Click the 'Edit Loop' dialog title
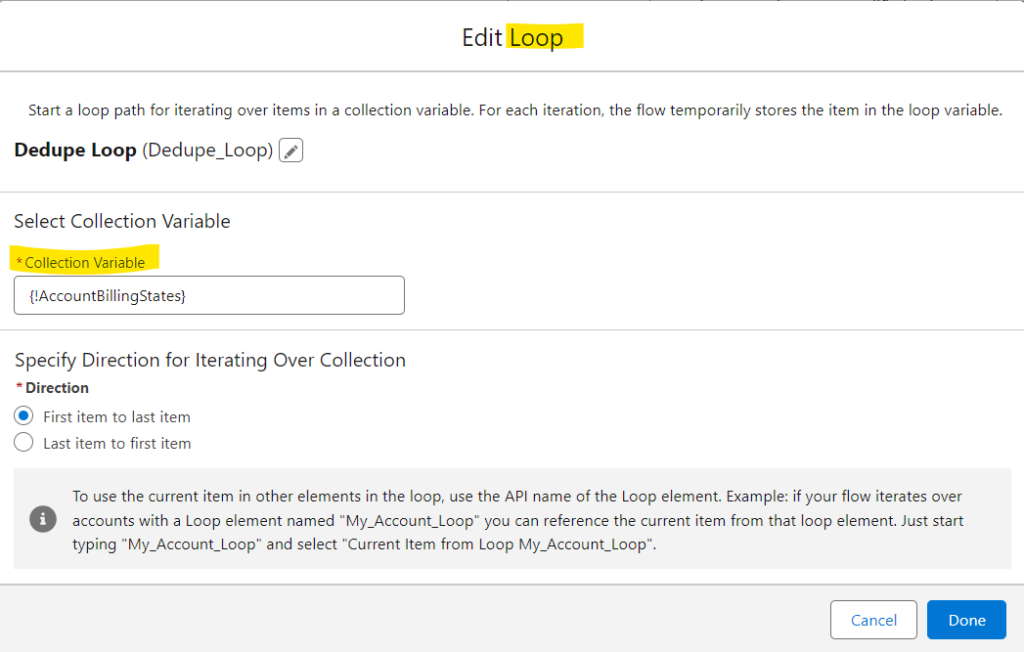The image size is (1024, 652). pos(513,37)
